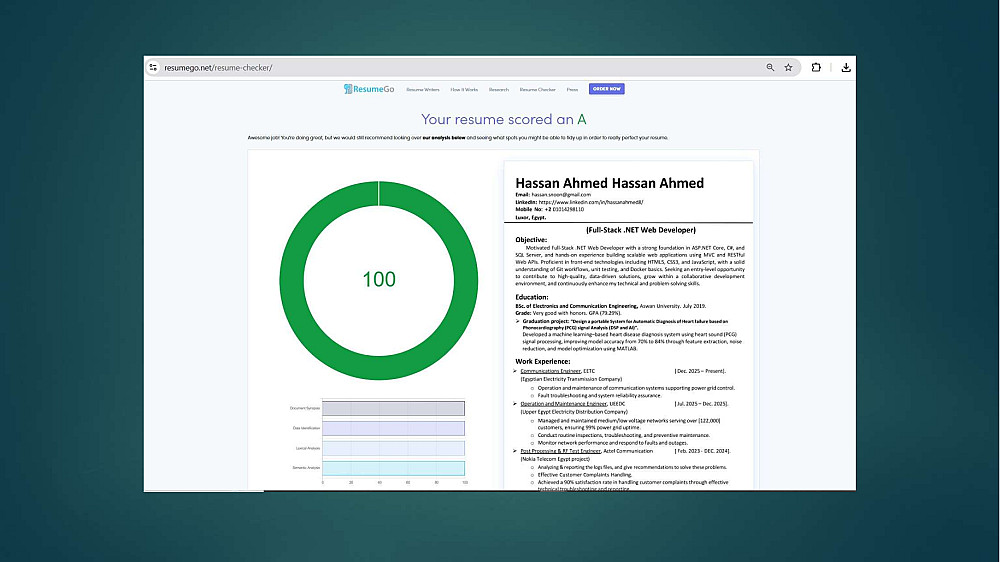
Task: Click the ORDER NOW button
Action: 607,89
